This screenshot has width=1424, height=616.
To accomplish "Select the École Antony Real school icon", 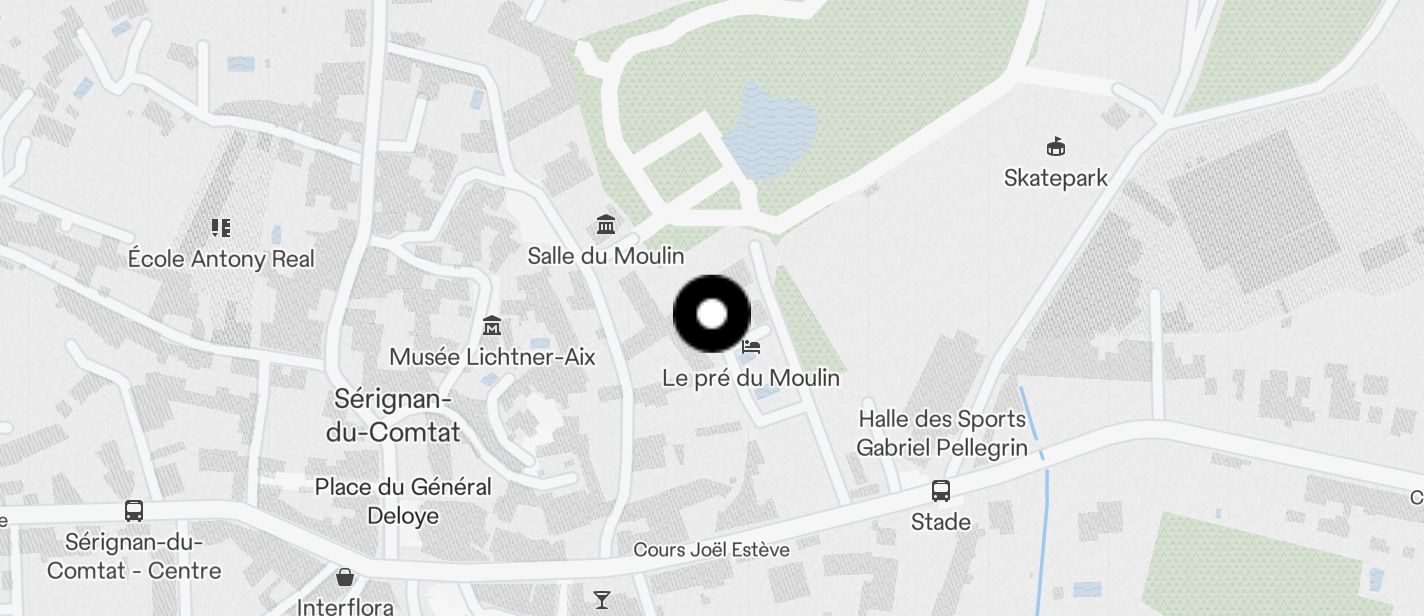I will click(221, 228).
